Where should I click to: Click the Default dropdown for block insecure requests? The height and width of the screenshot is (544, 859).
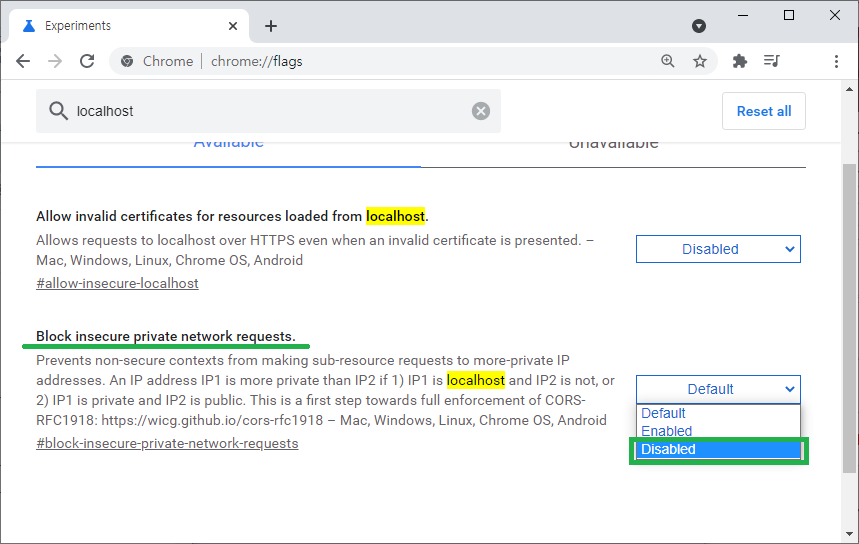point(718,390)
